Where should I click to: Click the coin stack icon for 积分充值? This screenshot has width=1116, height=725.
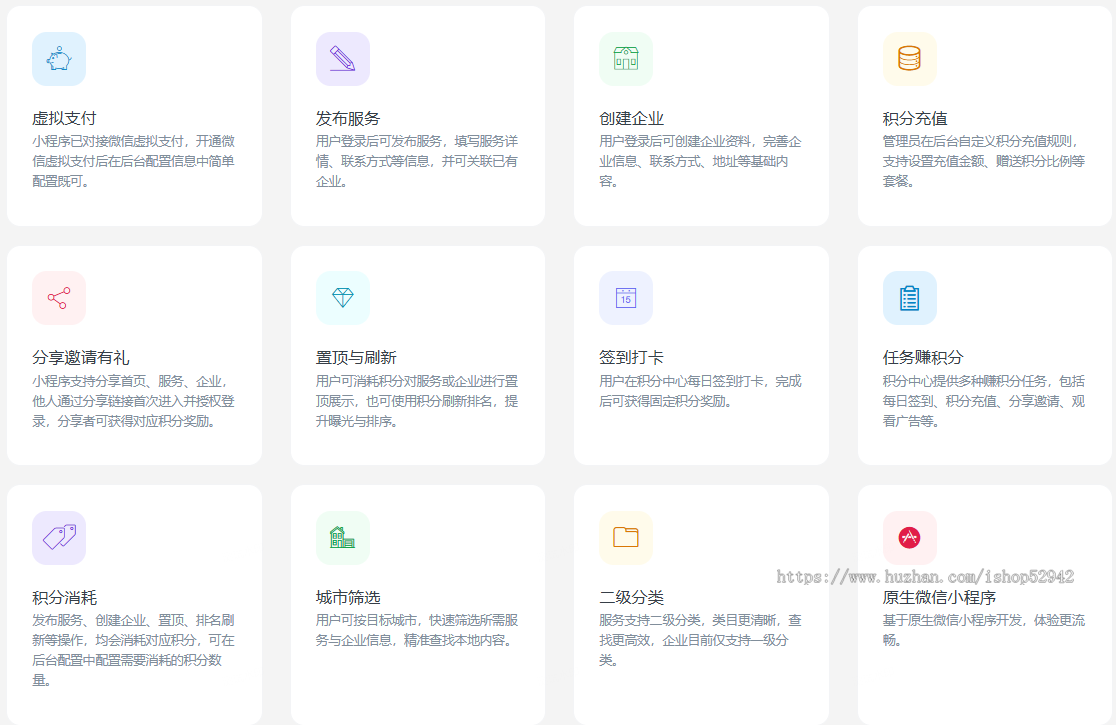pos(910,59)
